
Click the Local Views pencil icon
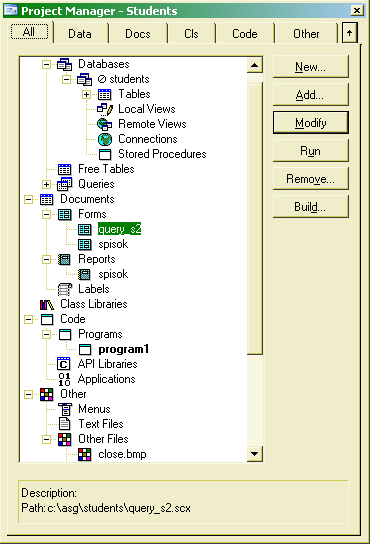[x=104, y=109]
